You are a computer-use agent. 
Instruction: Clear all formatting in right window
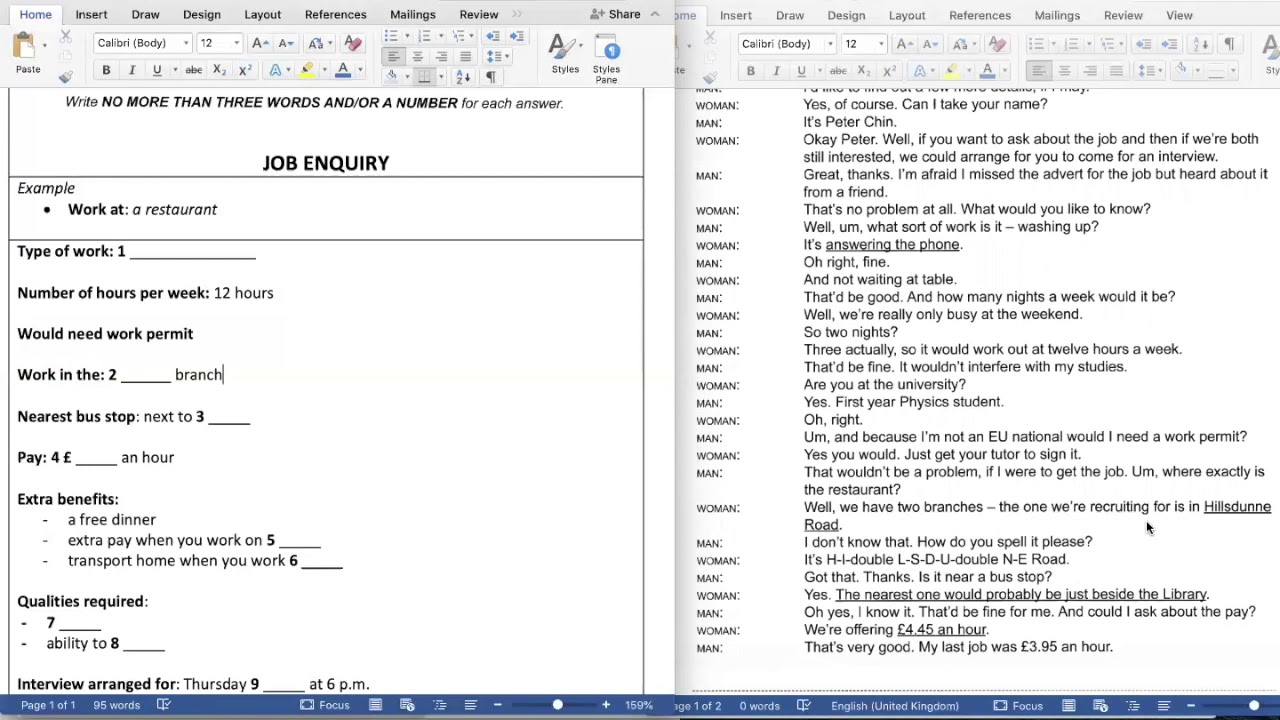pyautogui.click(x=997, y=44)
